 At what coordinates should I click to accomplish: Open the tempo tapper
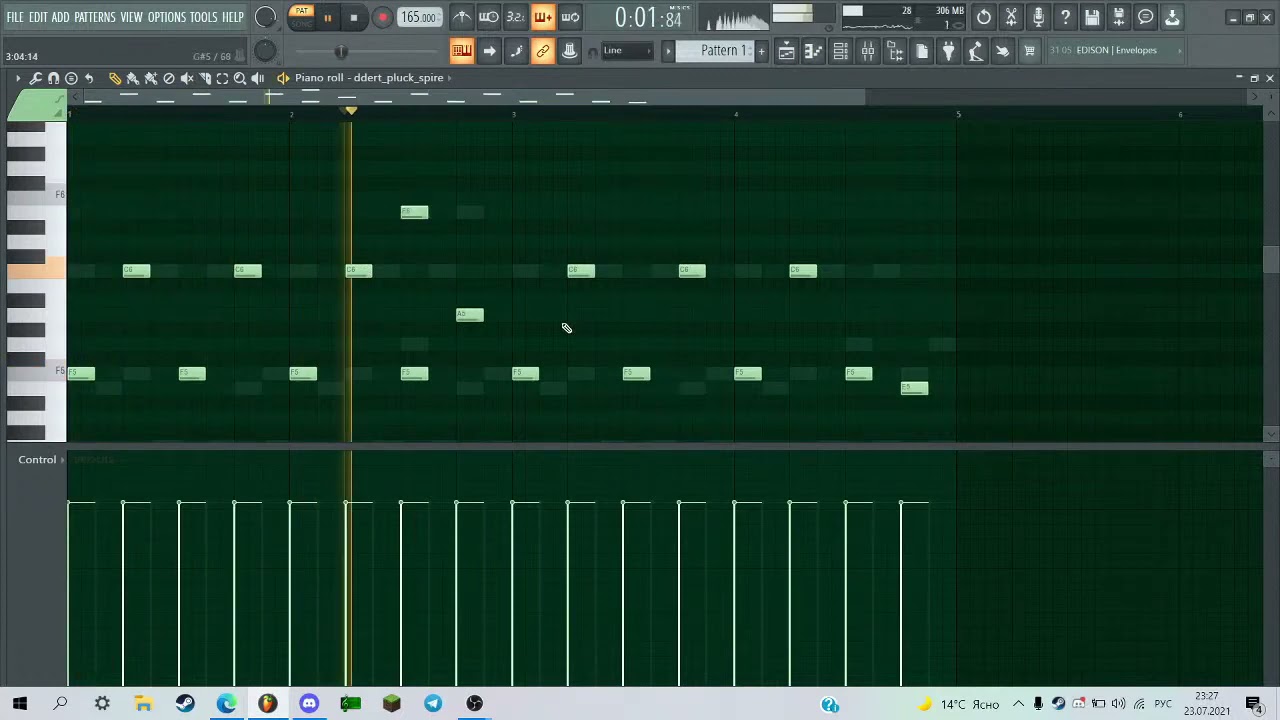tap(976, 51)
